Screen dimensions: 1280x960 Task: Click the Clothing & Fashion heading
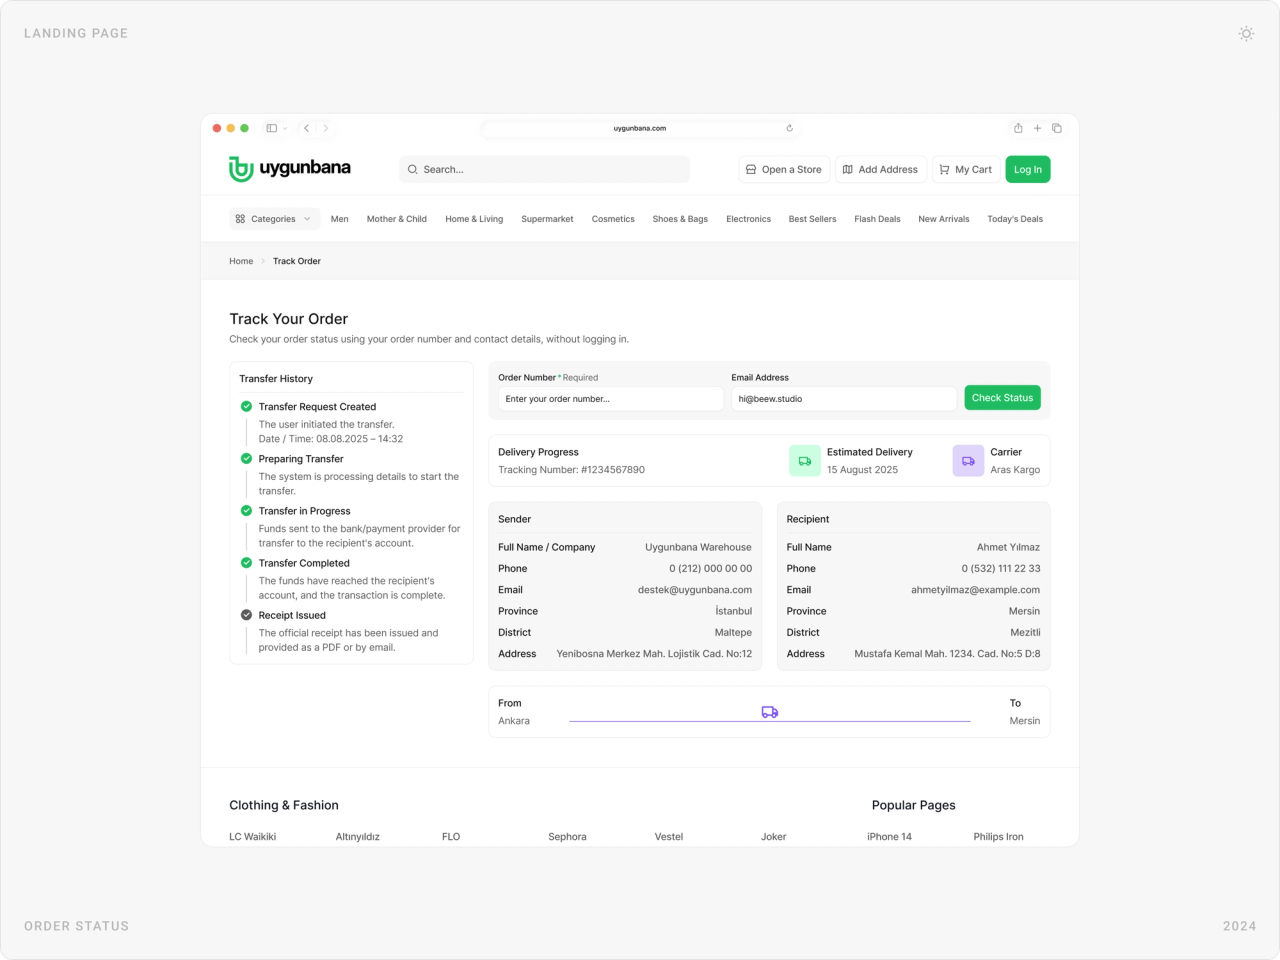pyautogui.click(x=284, y=805)
